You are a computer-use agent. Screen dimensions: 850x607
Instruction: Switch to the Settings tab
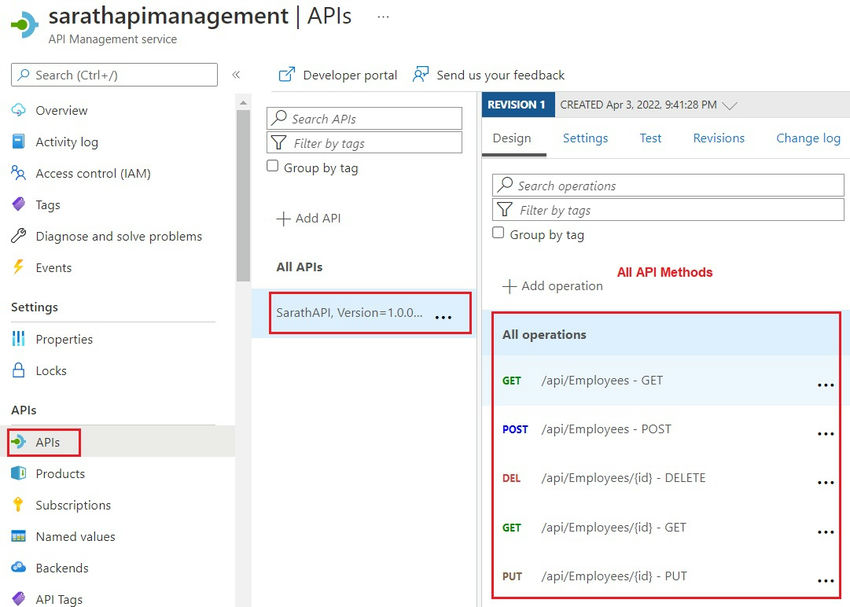coord(585,138)
